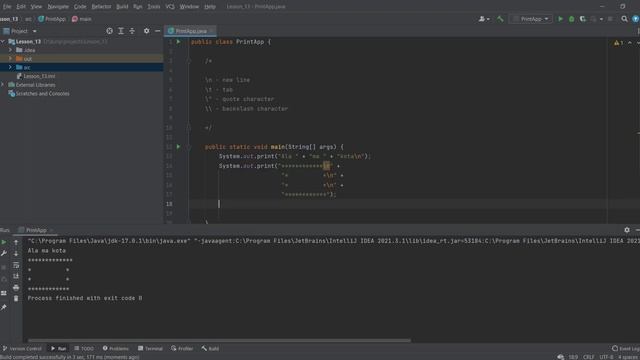This screenshot has height=360, width=640.
Task: Hide the Project tool window
Action: tap(158, 31)
